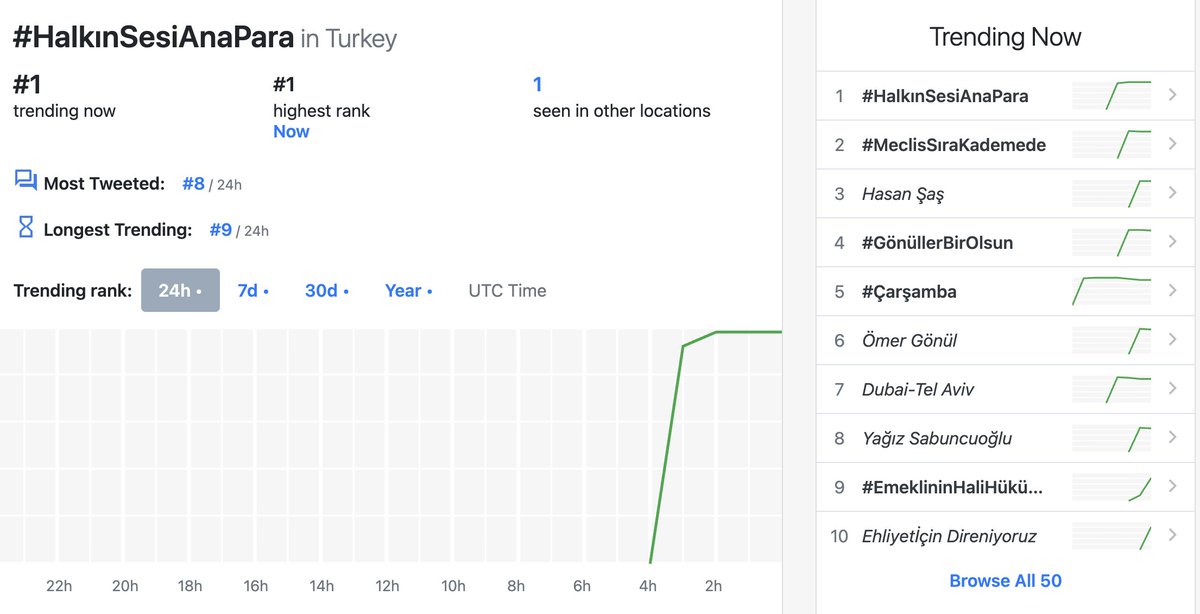Open the #GönüllerBirOlsun trend
The height and width of the screenshot is (614, 1200).
(x=937, y=243)
